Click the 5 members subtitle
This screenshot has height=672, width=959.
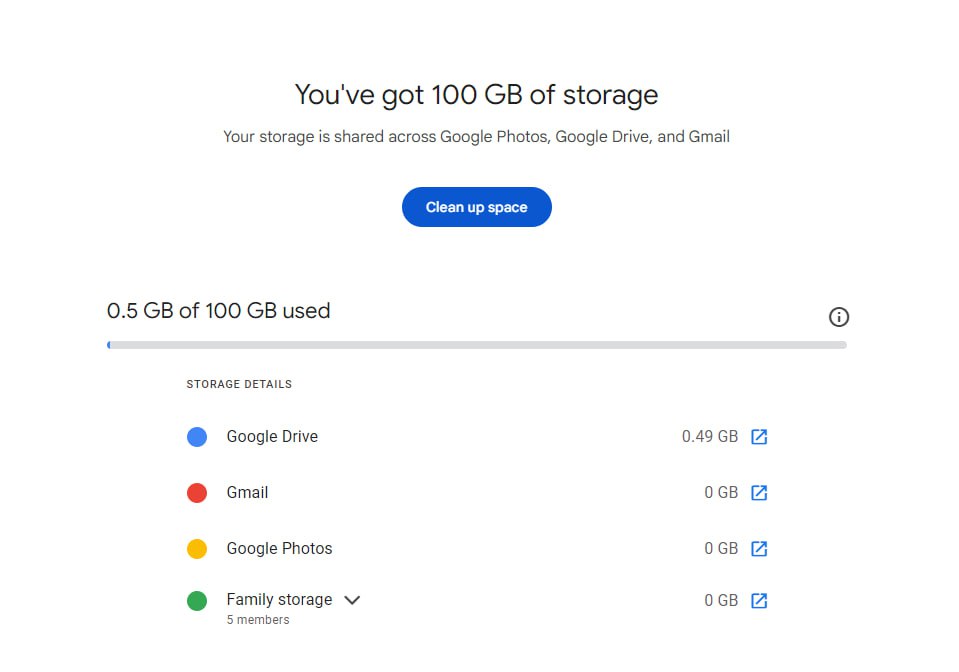258,619
